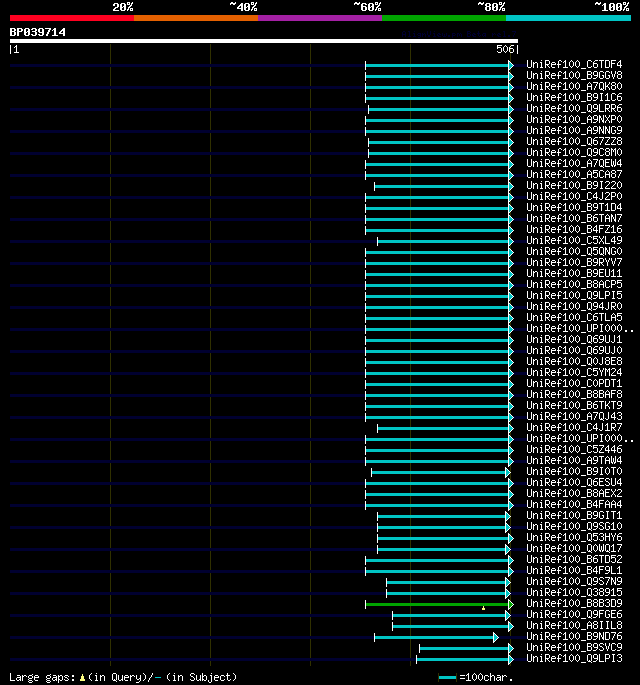Select the UniRef100_Q0WQ17 label
This screenshot has width=640, height=685.
pyautogui.click(x=574, y=548)
